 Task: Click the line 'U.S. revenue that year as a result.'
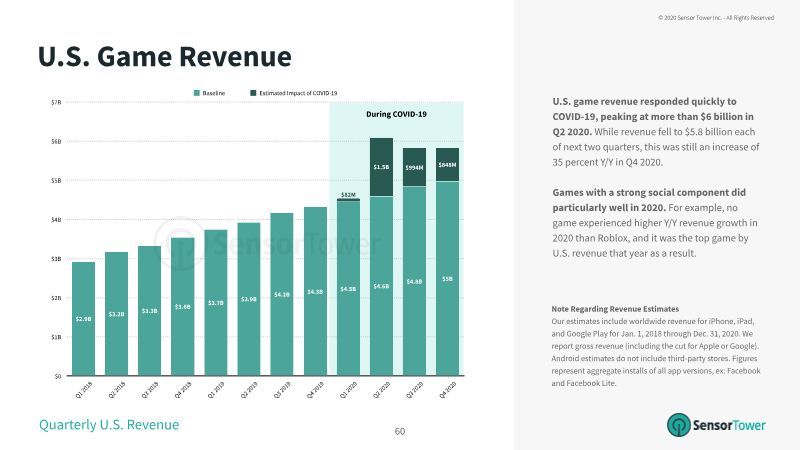coord(624,254)
